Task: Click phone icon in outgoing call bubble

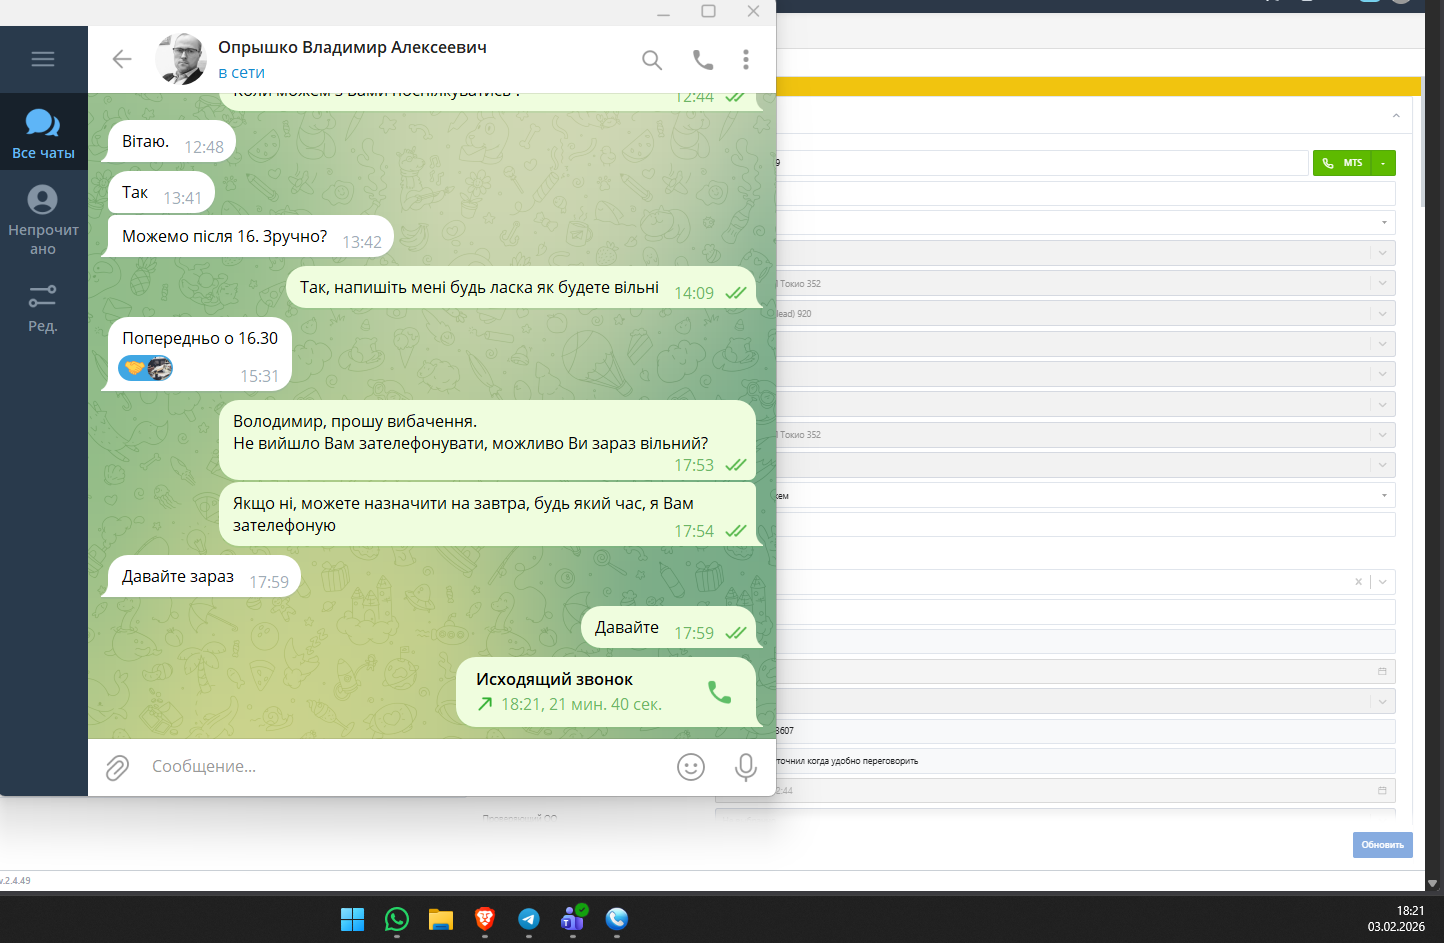Action: click(x=720, y=692)
